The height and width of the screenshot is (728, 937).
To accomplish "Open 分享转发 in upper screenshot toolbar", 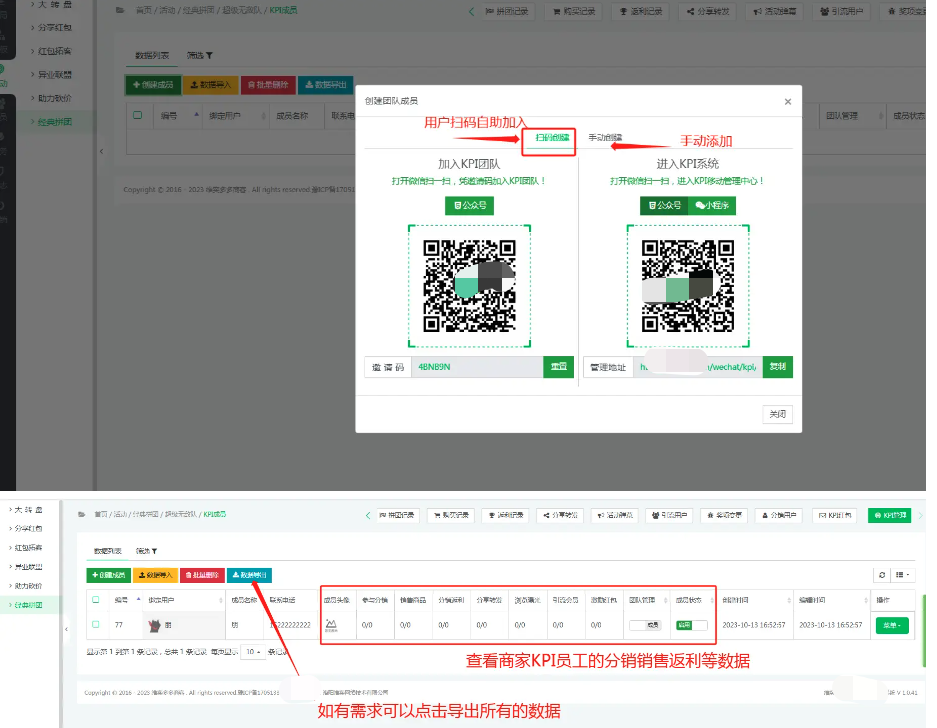I will point(708,11).
